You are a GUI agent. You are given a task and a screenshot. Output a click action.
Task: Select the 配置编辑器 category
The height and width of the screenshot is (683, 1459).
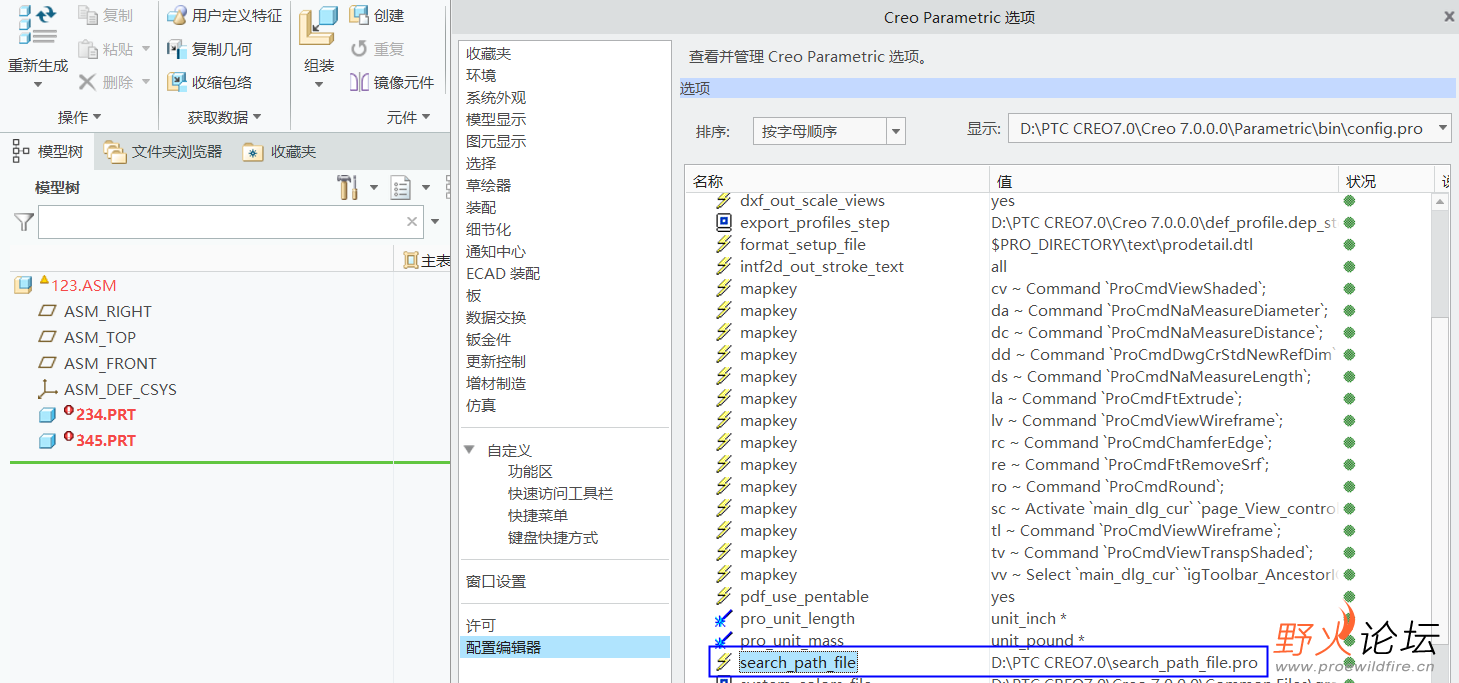(565, 647)
